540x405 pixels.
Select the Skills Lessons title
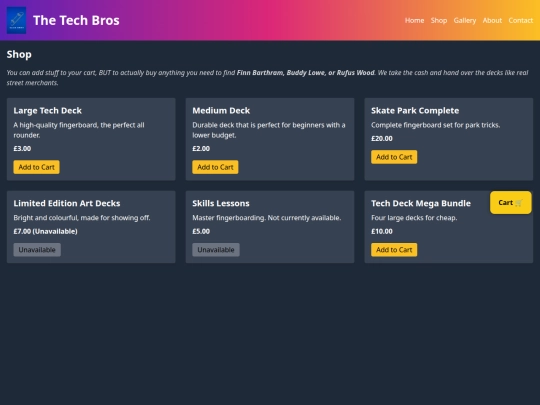coord(221,203)
